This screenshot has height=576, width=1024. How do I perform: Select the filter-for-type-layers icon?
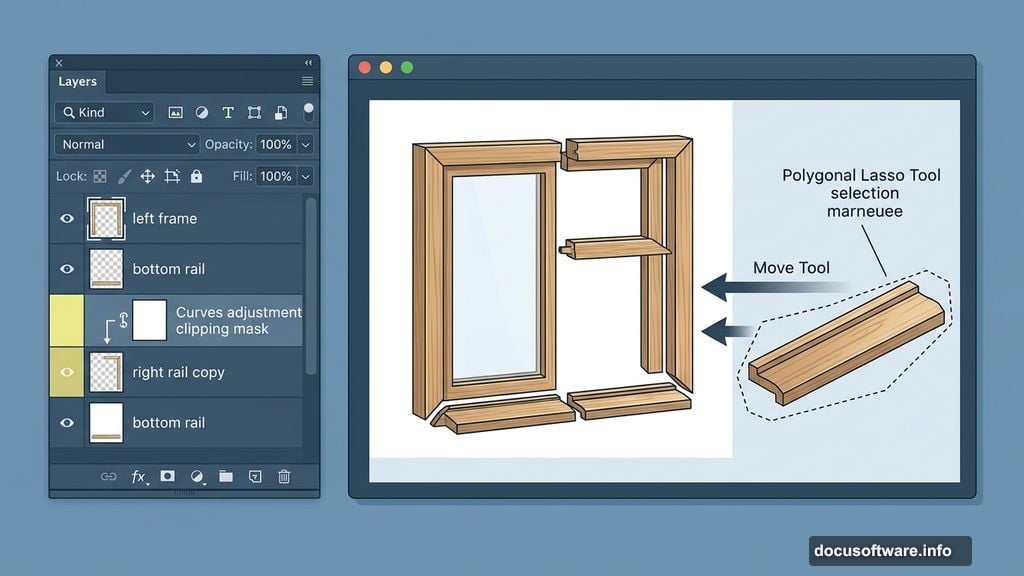point(228,112)
